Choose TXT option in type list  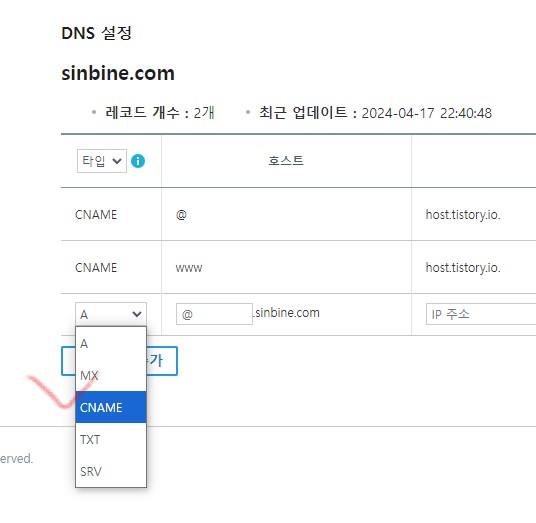111,439
